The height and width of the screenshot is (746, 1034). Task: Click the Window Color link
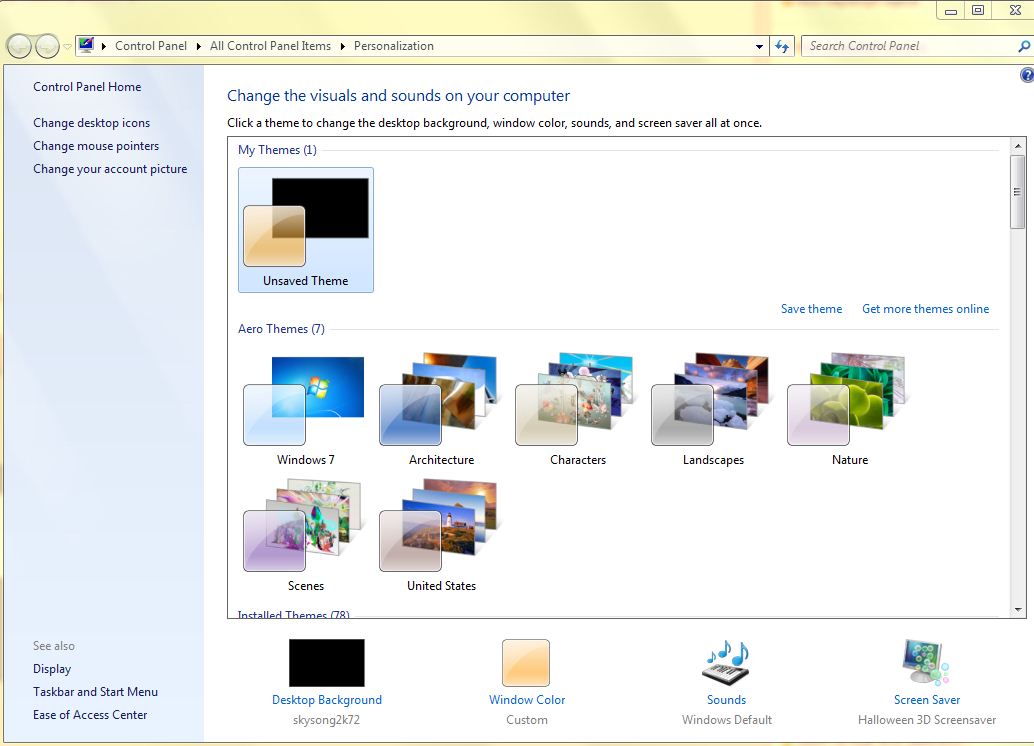pyautogui.click(x=527, y=700)
